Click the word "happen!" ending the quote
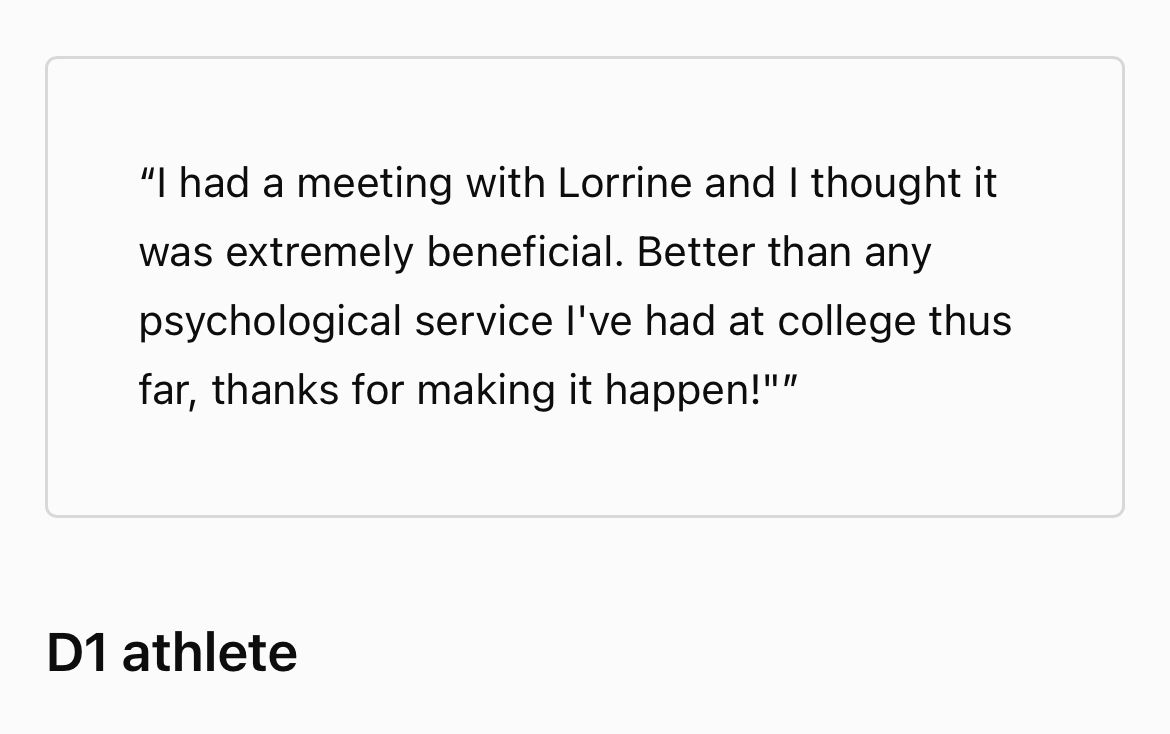This screenshot has height=734, width=1170. [683, 391]
